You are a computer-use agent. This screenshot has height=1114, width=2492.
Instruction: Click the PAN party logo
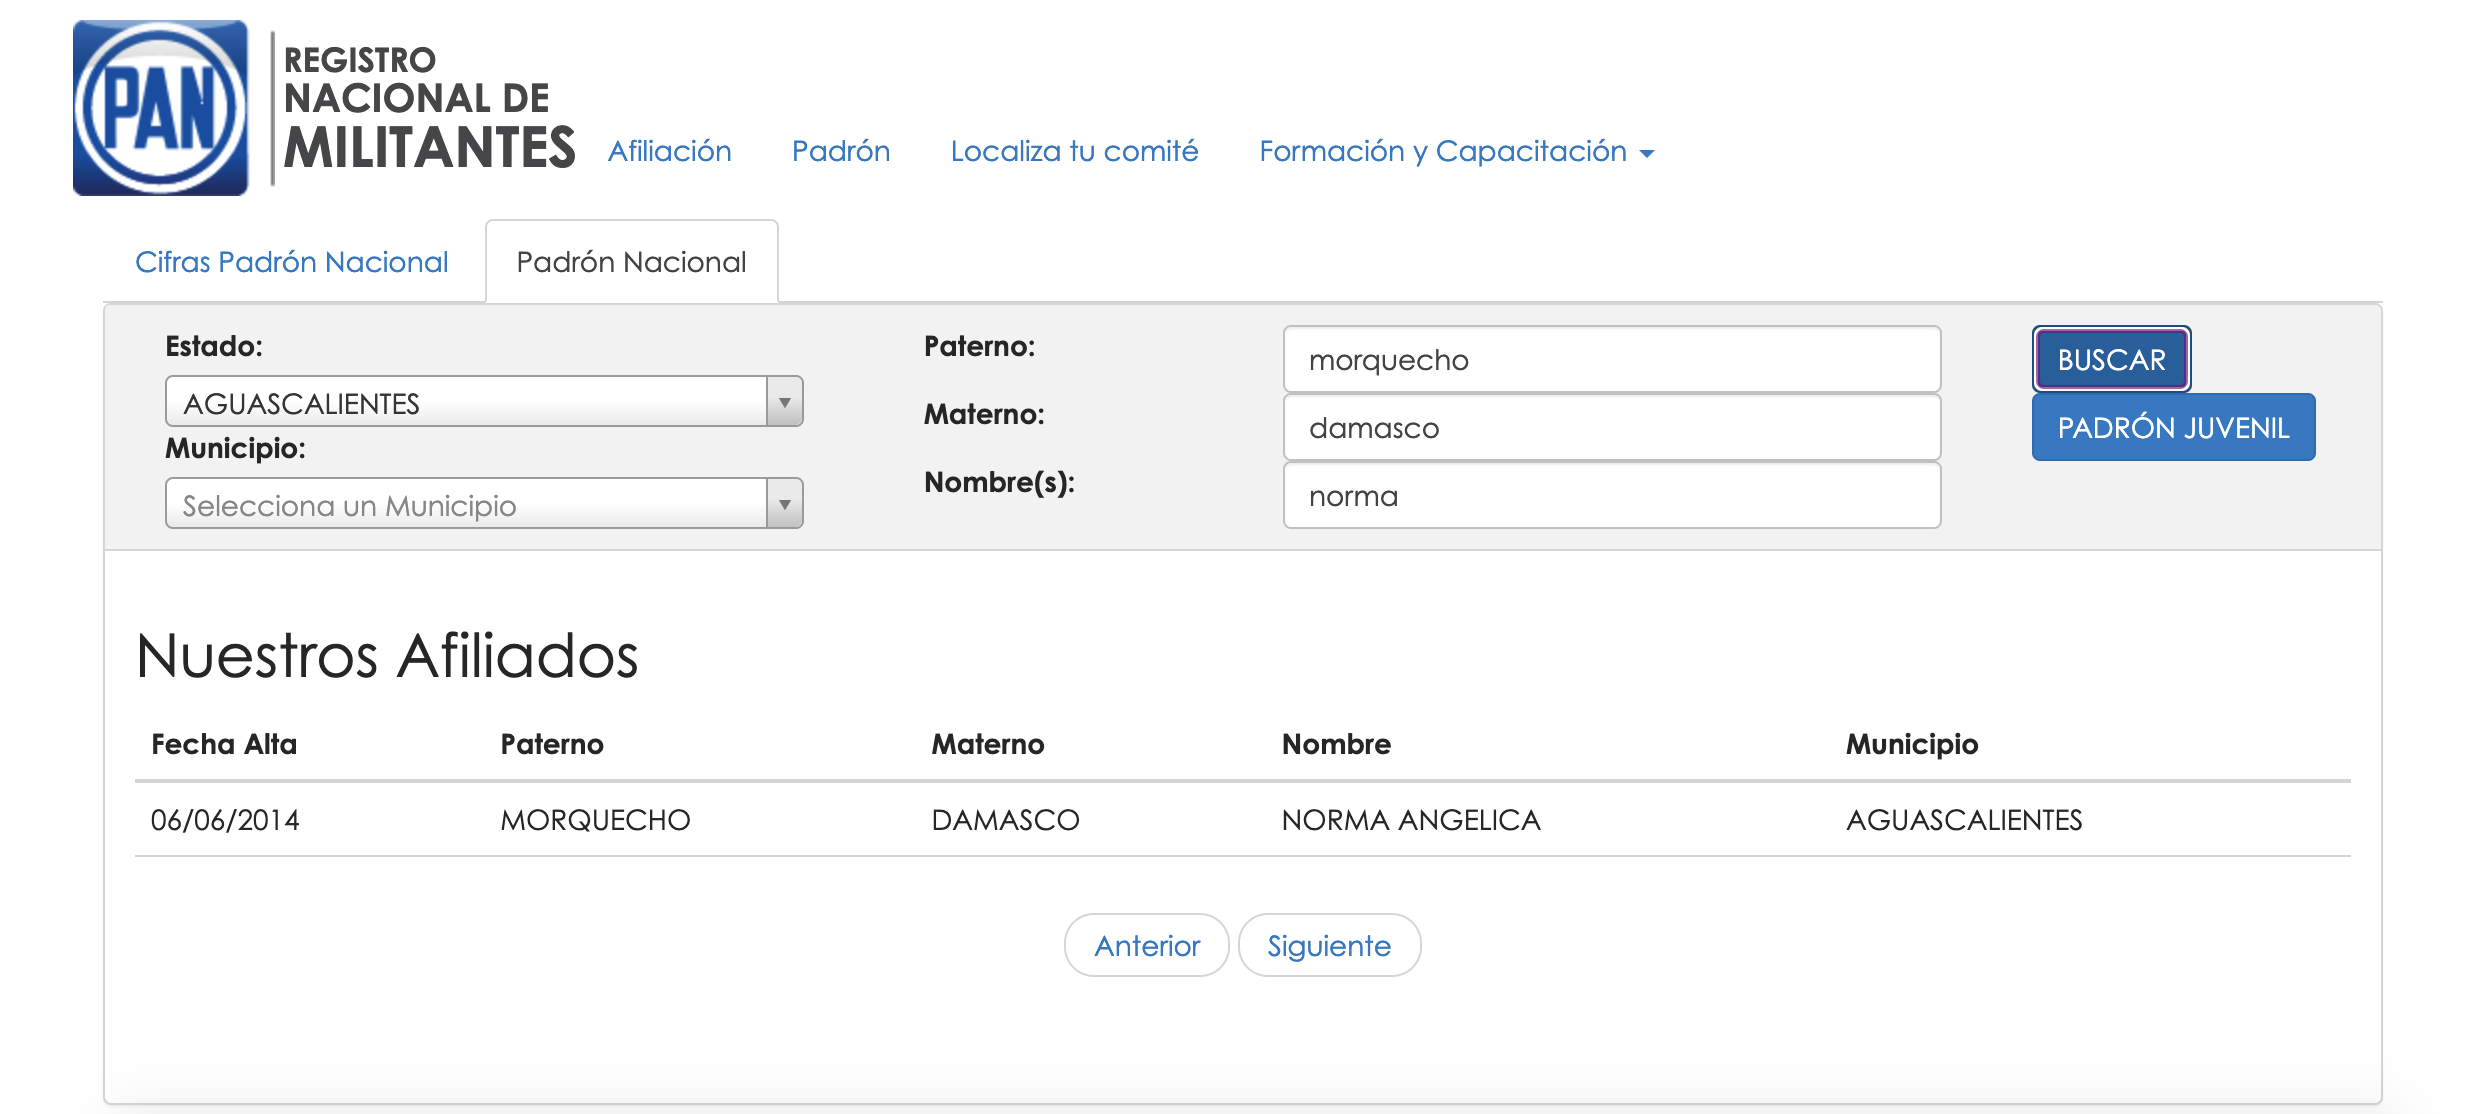160,108
